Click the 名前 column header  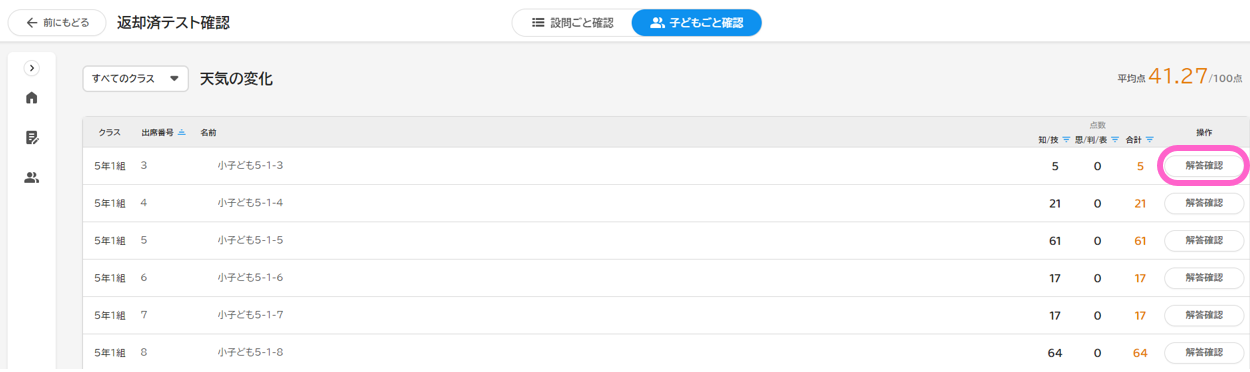coord(208,132)
